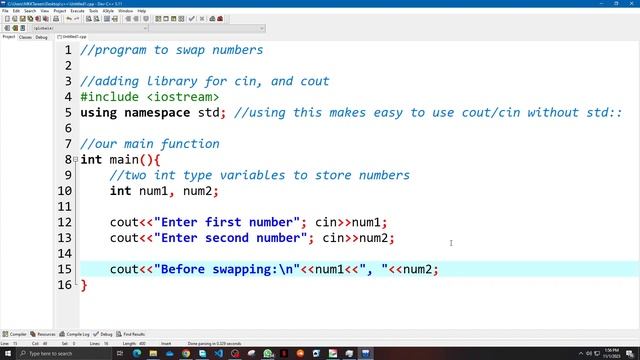This screenshot has height=360, width=640.
Task: Open the File menu
Action: tap(5, 11)
